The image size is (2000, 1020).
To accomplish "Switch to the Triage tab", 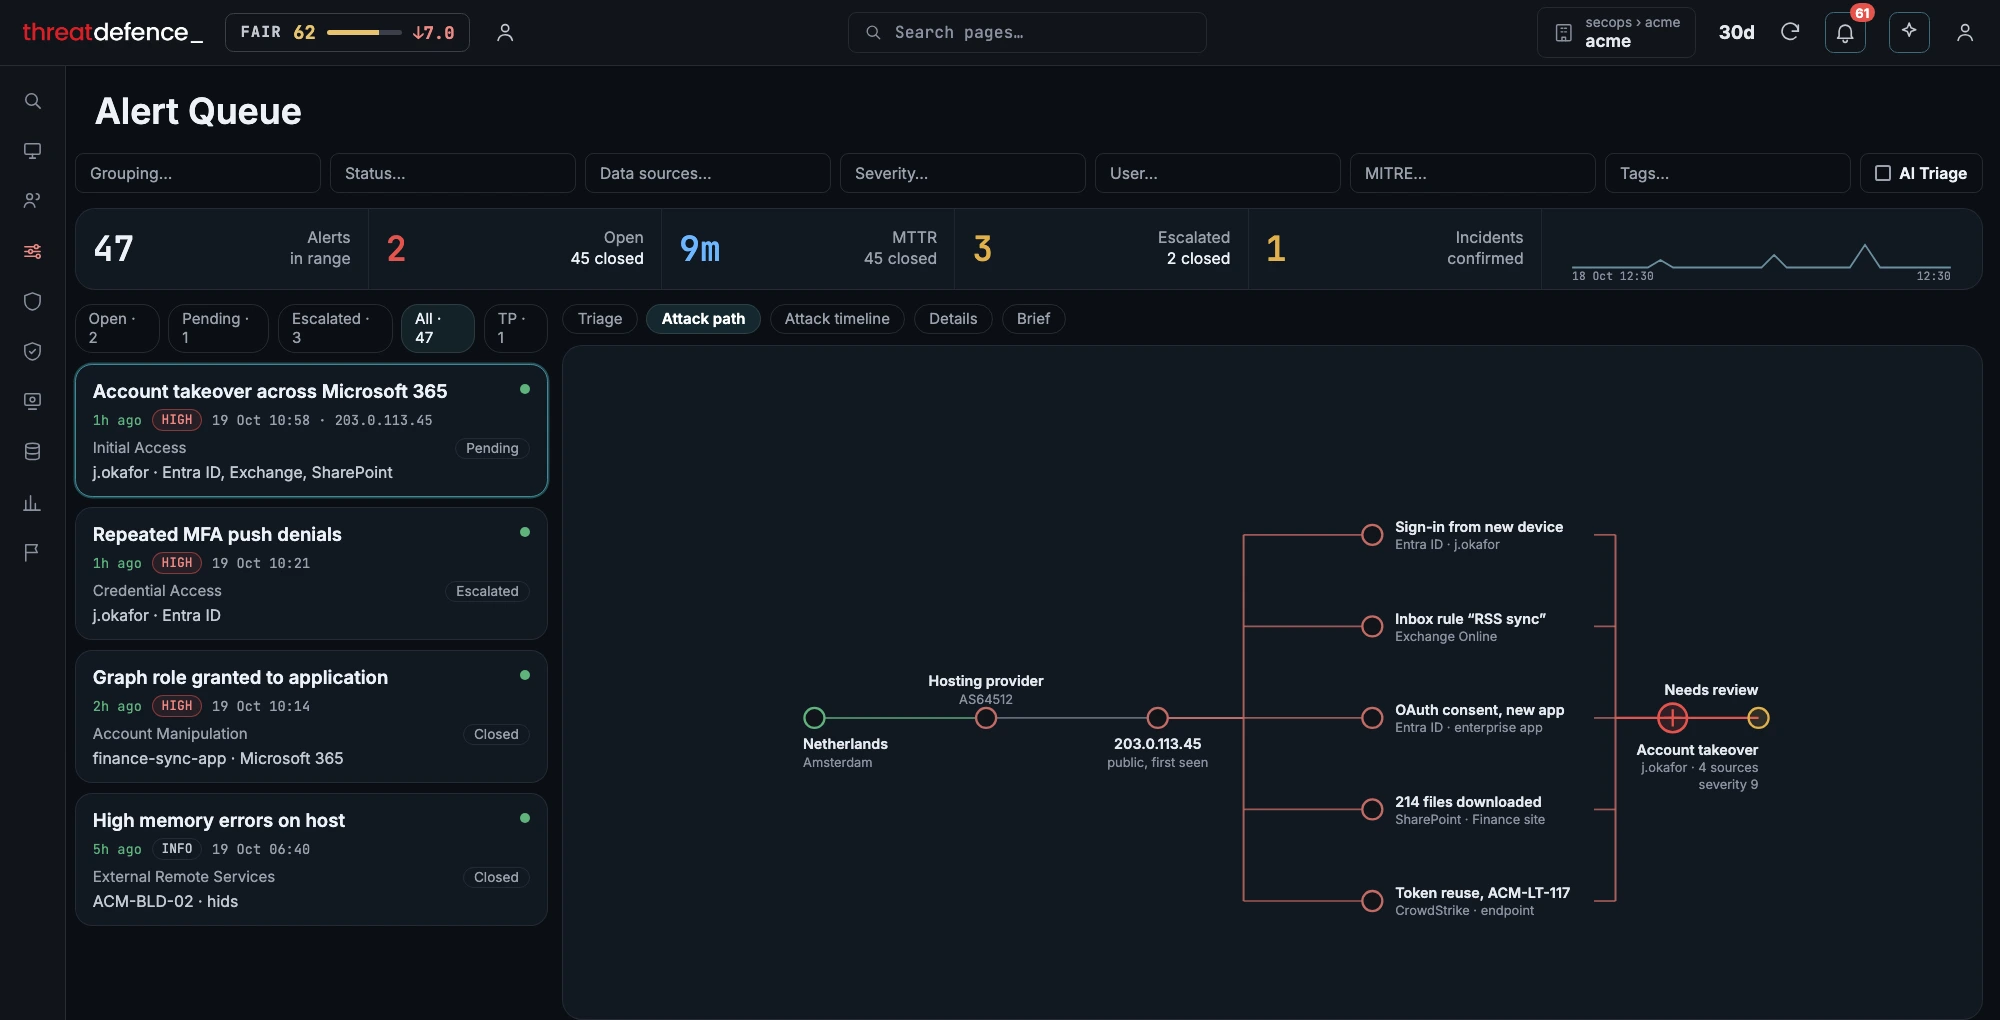I will point(600,319).
